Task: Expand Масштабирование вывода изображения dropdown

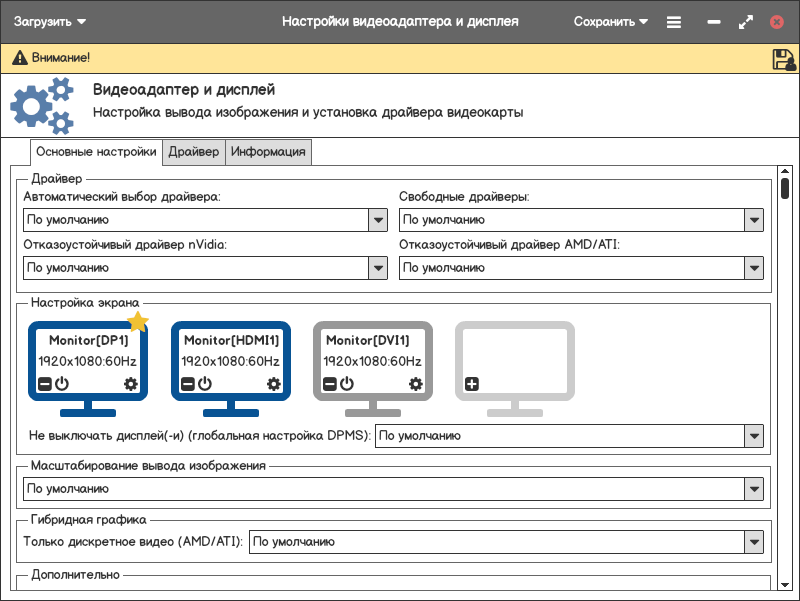Action: [x=754, y=489]
